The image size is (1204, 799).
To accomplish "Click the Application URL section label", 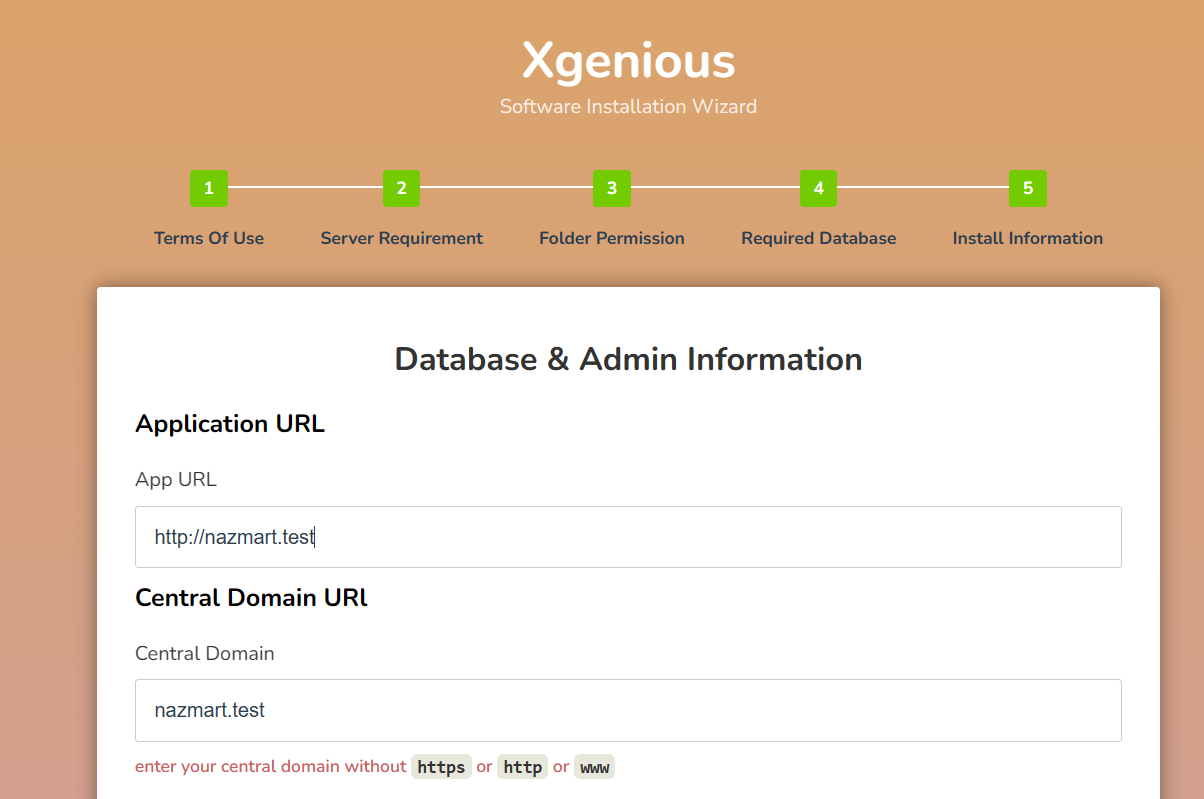I will [x=230, y=423].
